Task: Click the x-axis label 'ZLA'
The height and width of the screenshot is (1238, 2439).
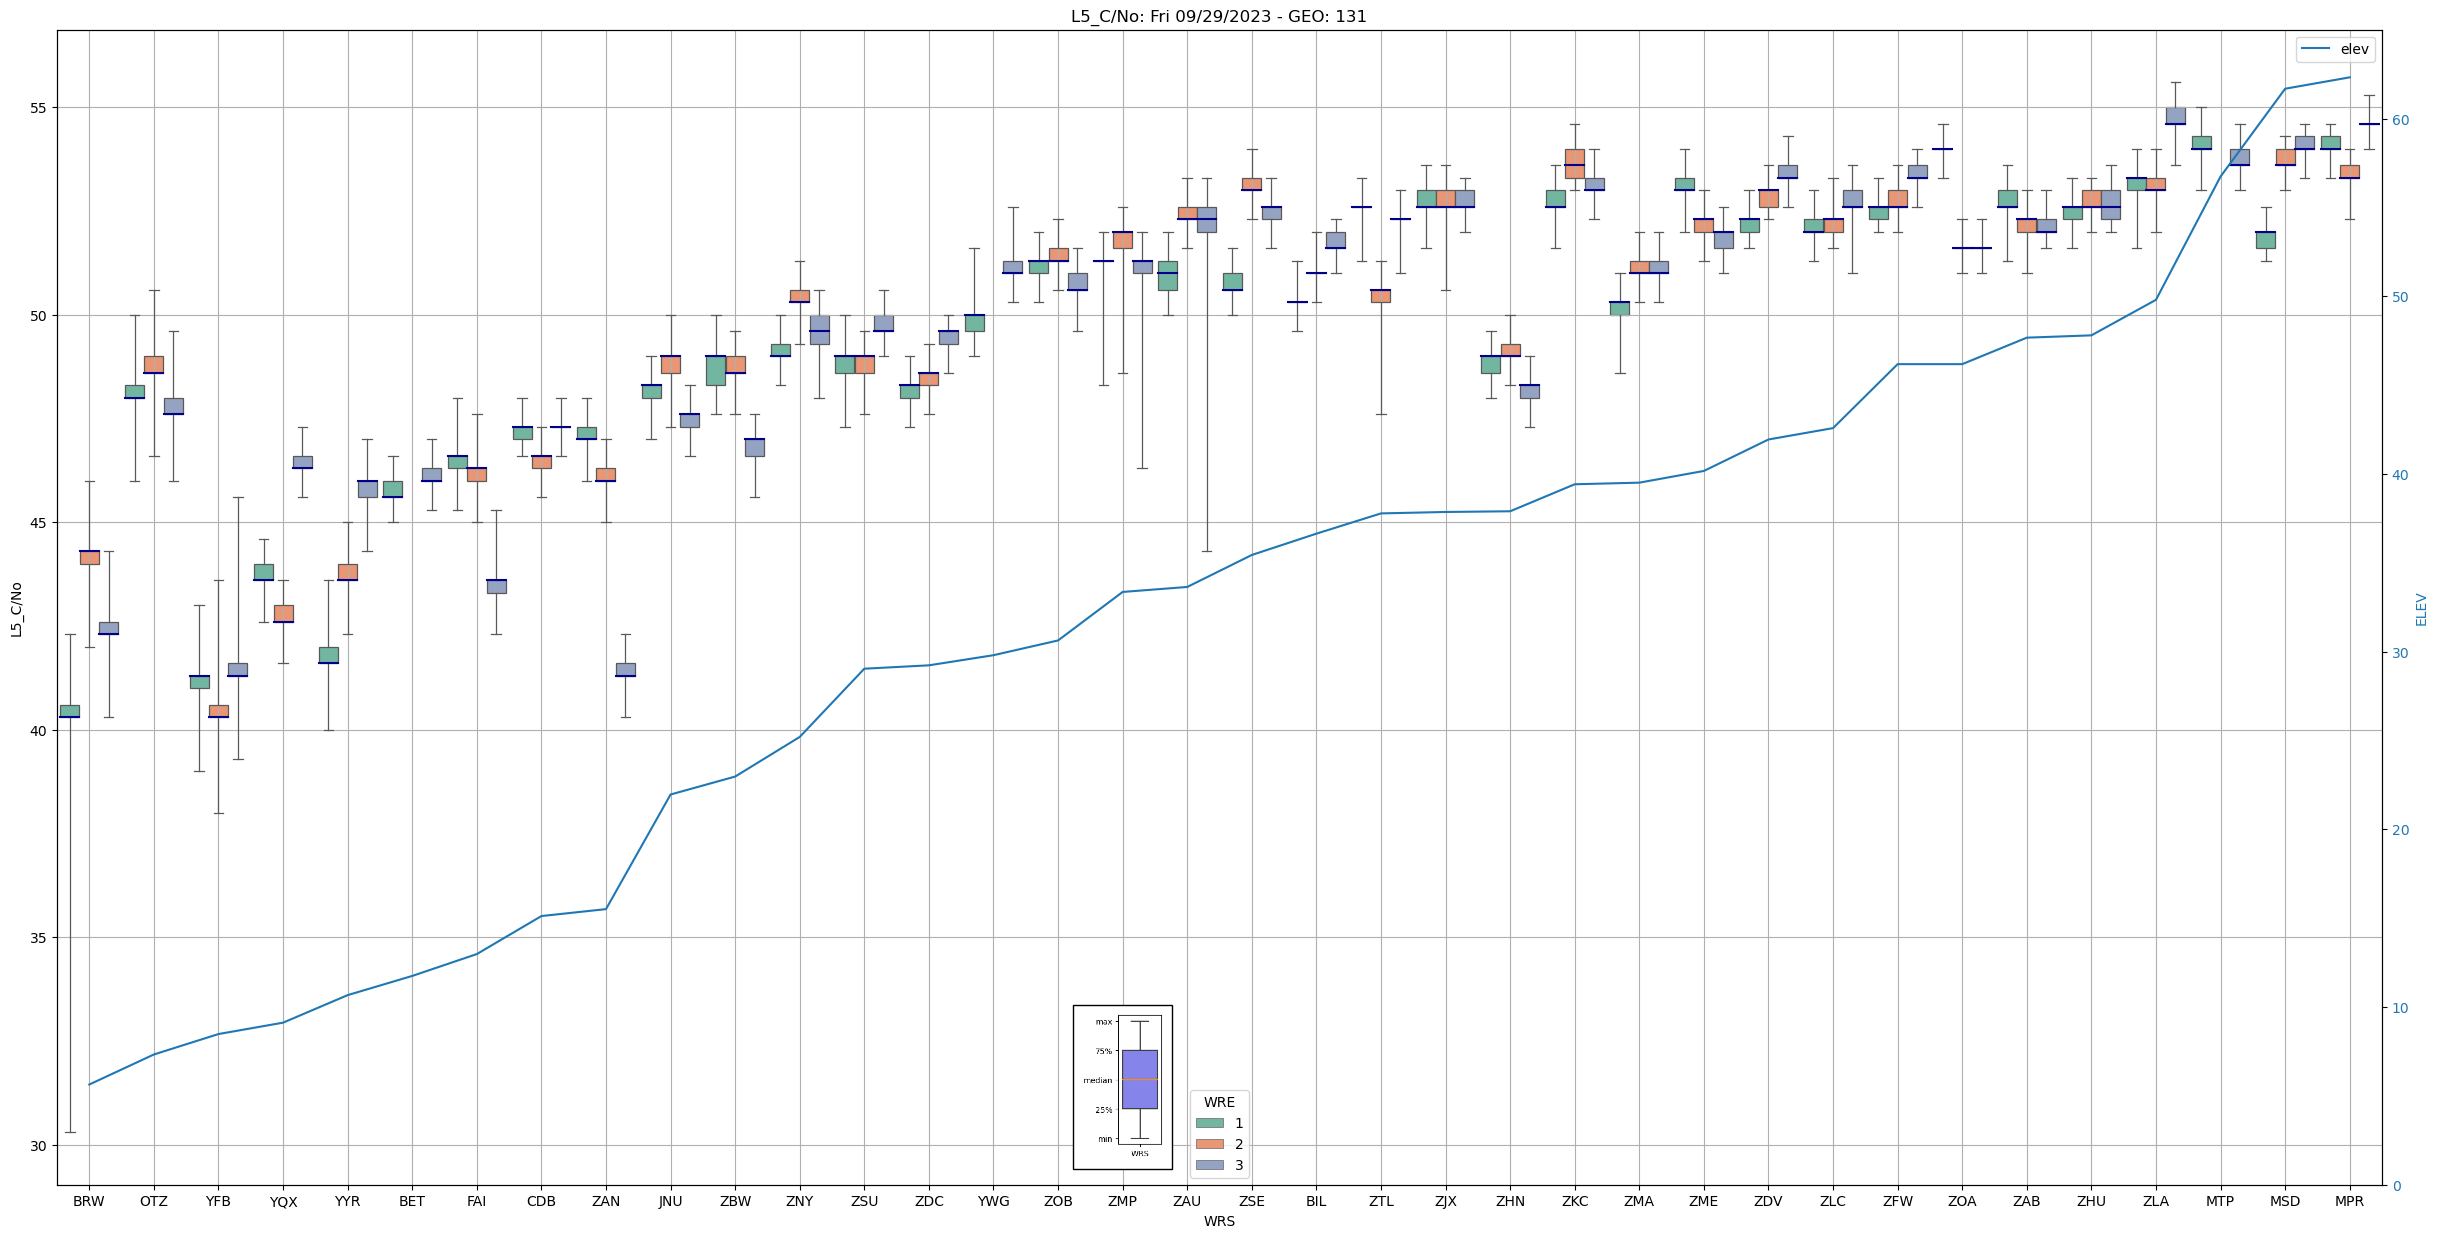Action: 2156,1201
